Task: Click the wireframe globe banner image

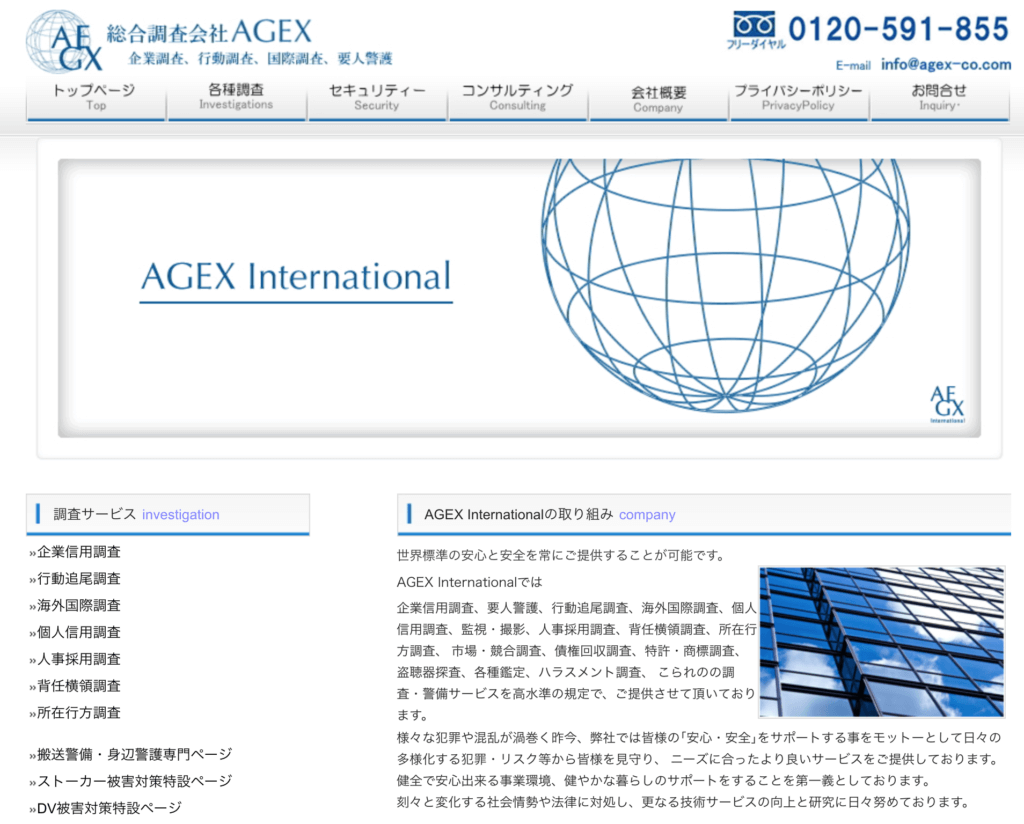Action: [724, 285]
